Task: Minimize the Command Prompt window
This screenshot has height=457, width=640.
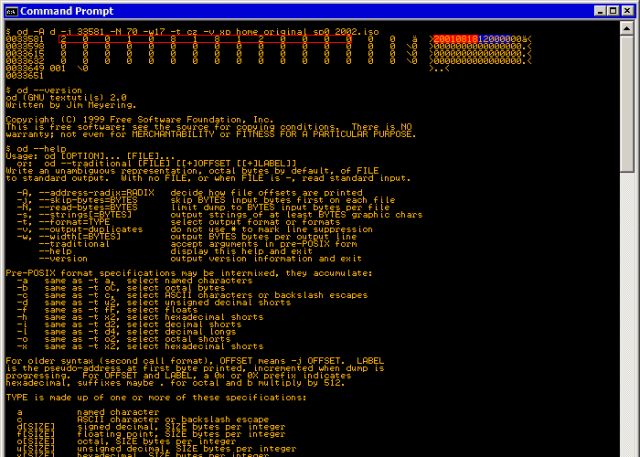Action: point(600,11)
